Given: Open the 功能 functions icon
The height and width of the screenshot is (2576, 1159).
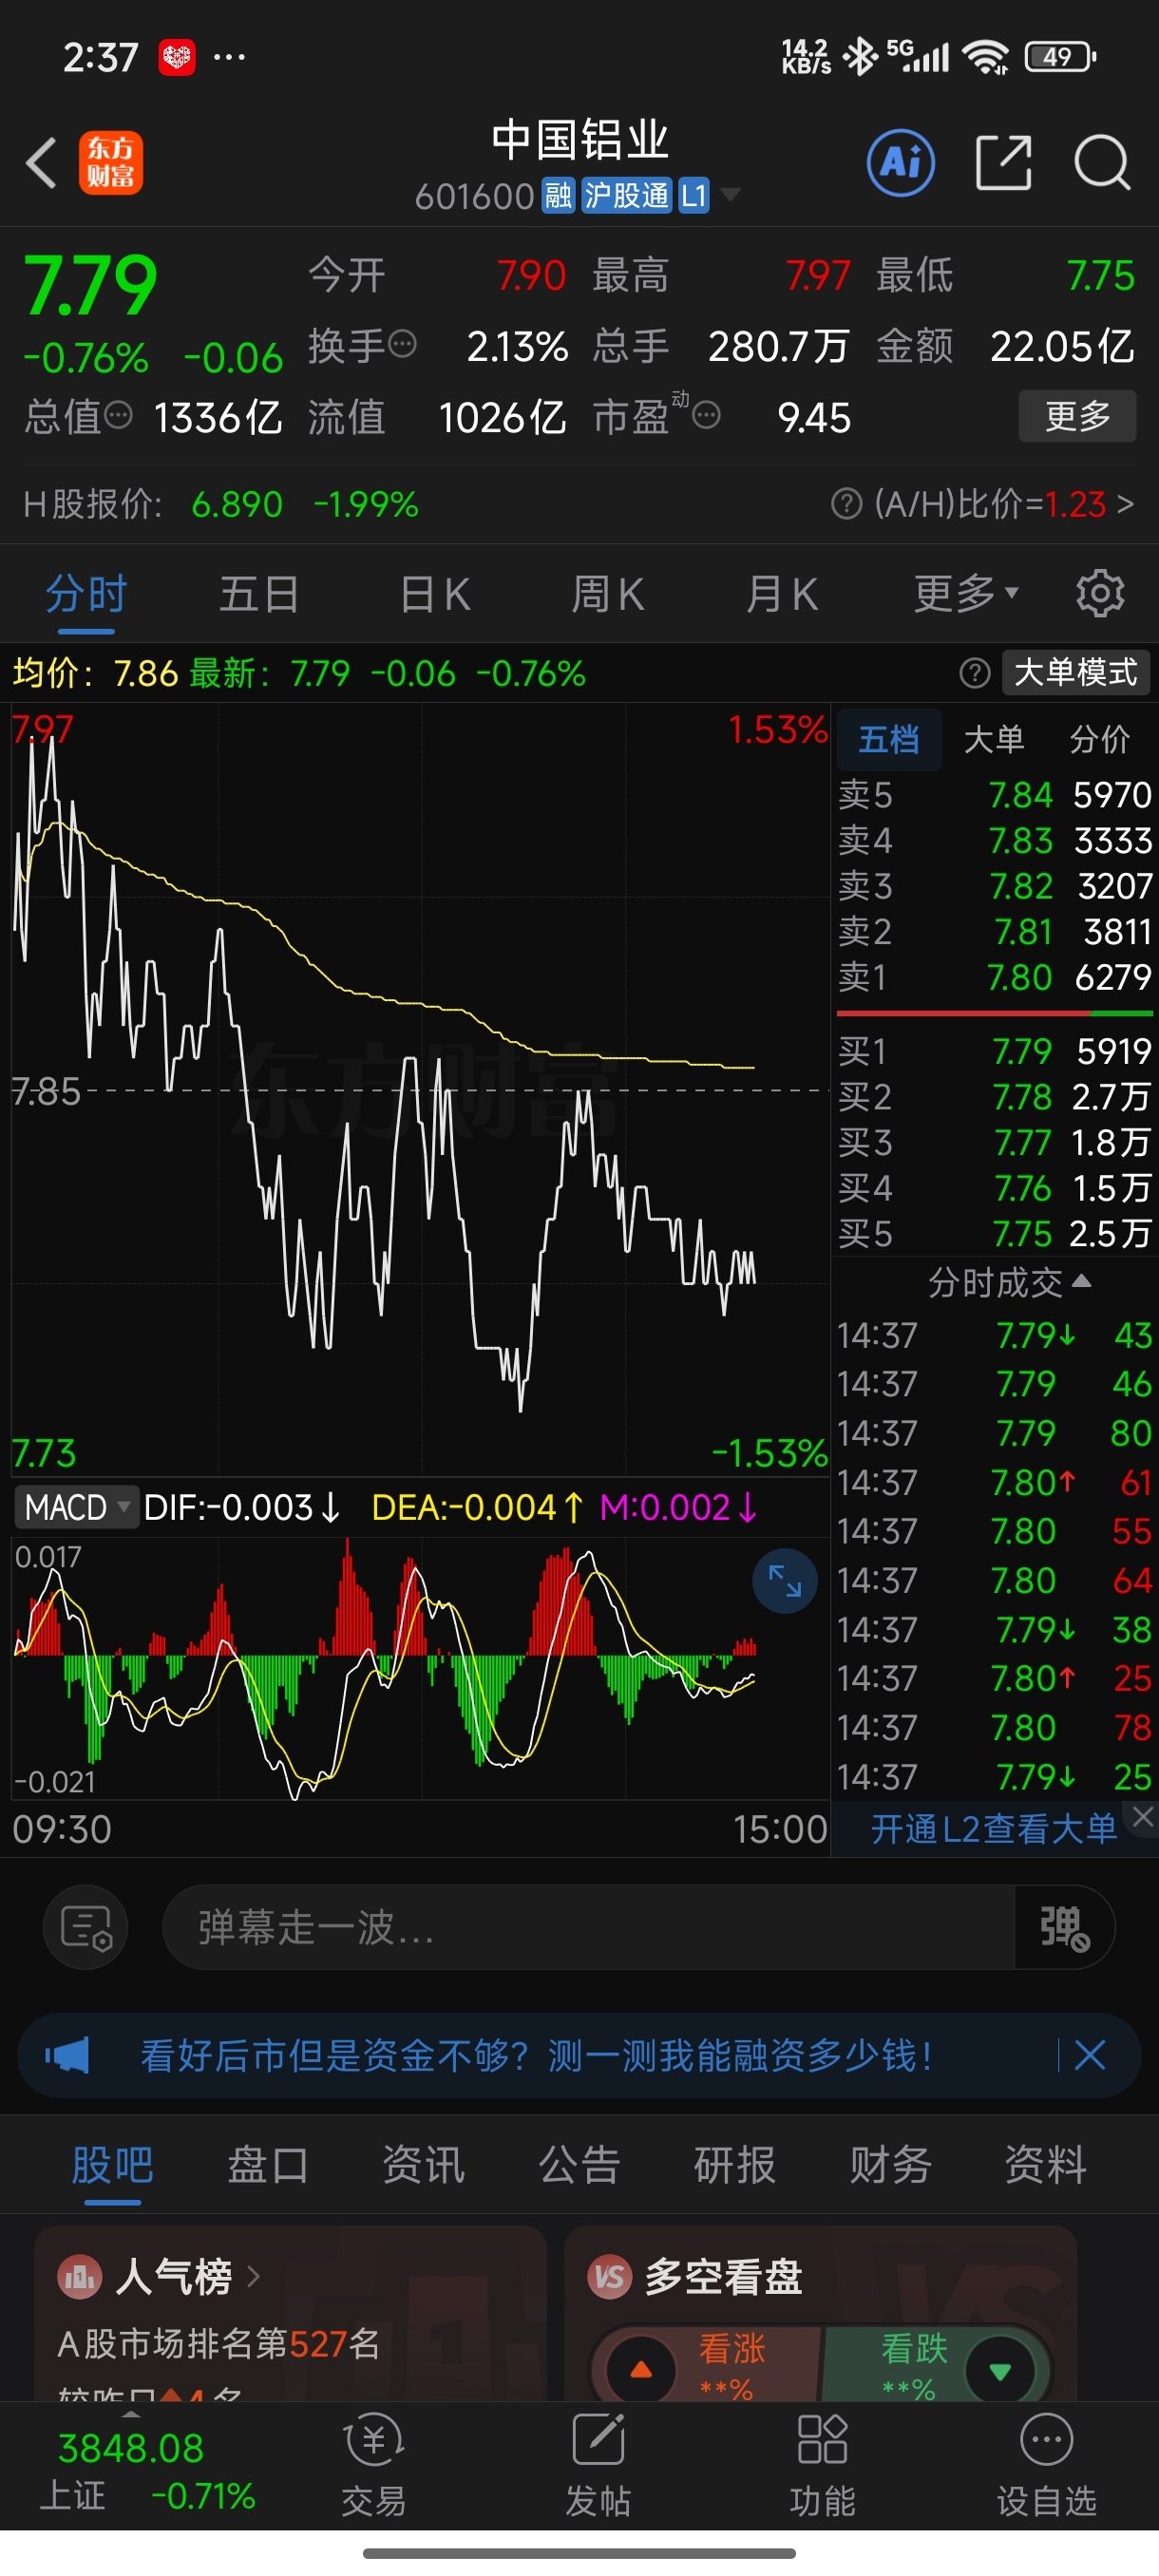Looking at the screenshot, I should pyautogui.click(x=822, y=2464).
